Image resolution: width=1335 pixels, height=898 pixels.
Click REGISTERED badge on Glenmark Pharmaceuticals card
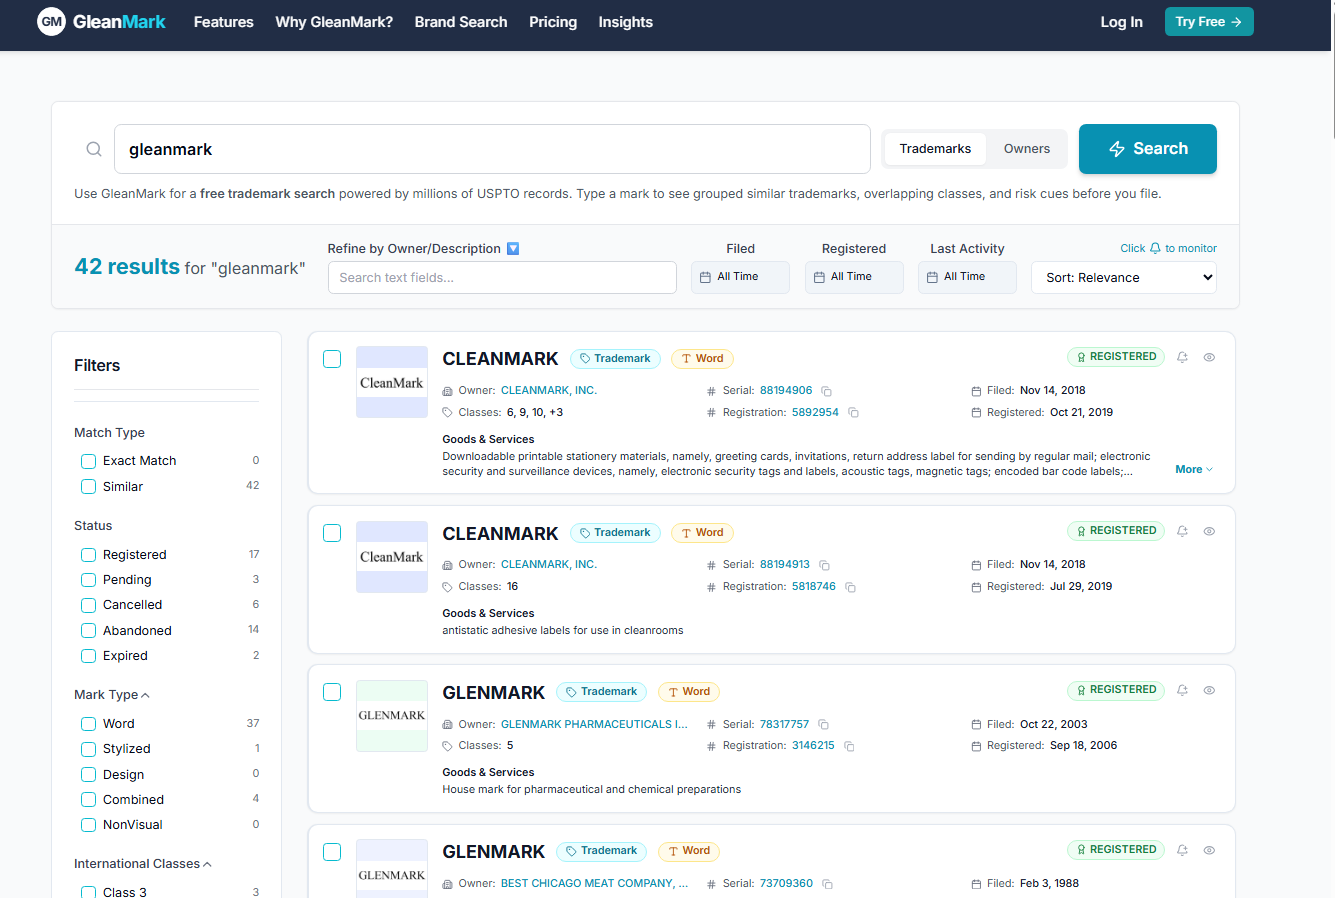(x=1116, y=690)
